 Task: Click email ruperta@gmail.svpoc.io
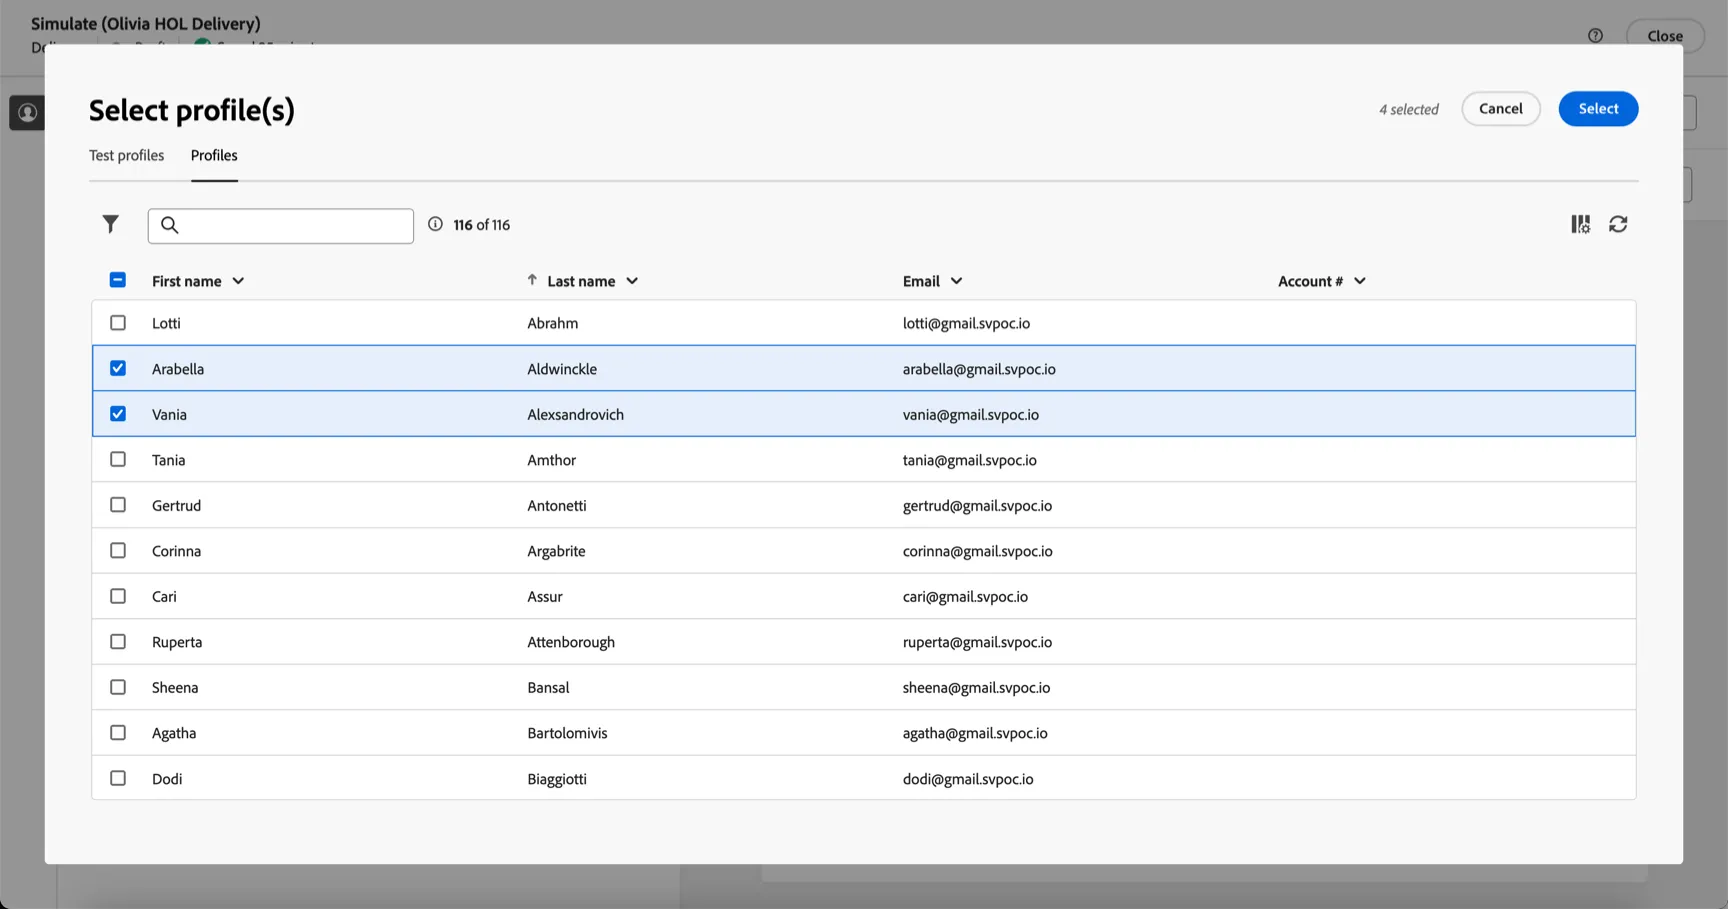click(x=977, y=642)
